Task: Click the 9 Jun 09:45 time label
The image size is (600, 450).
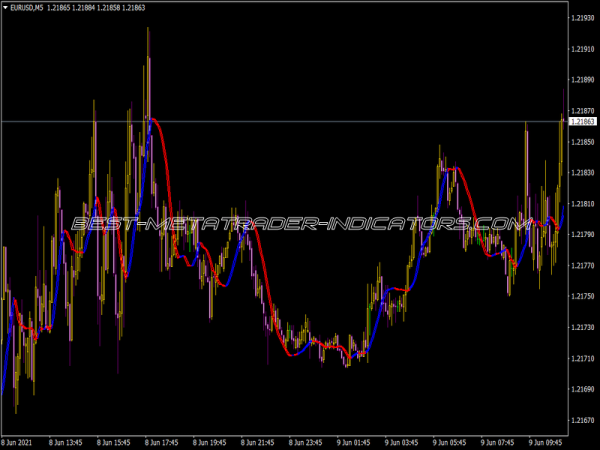Action: 547,439
